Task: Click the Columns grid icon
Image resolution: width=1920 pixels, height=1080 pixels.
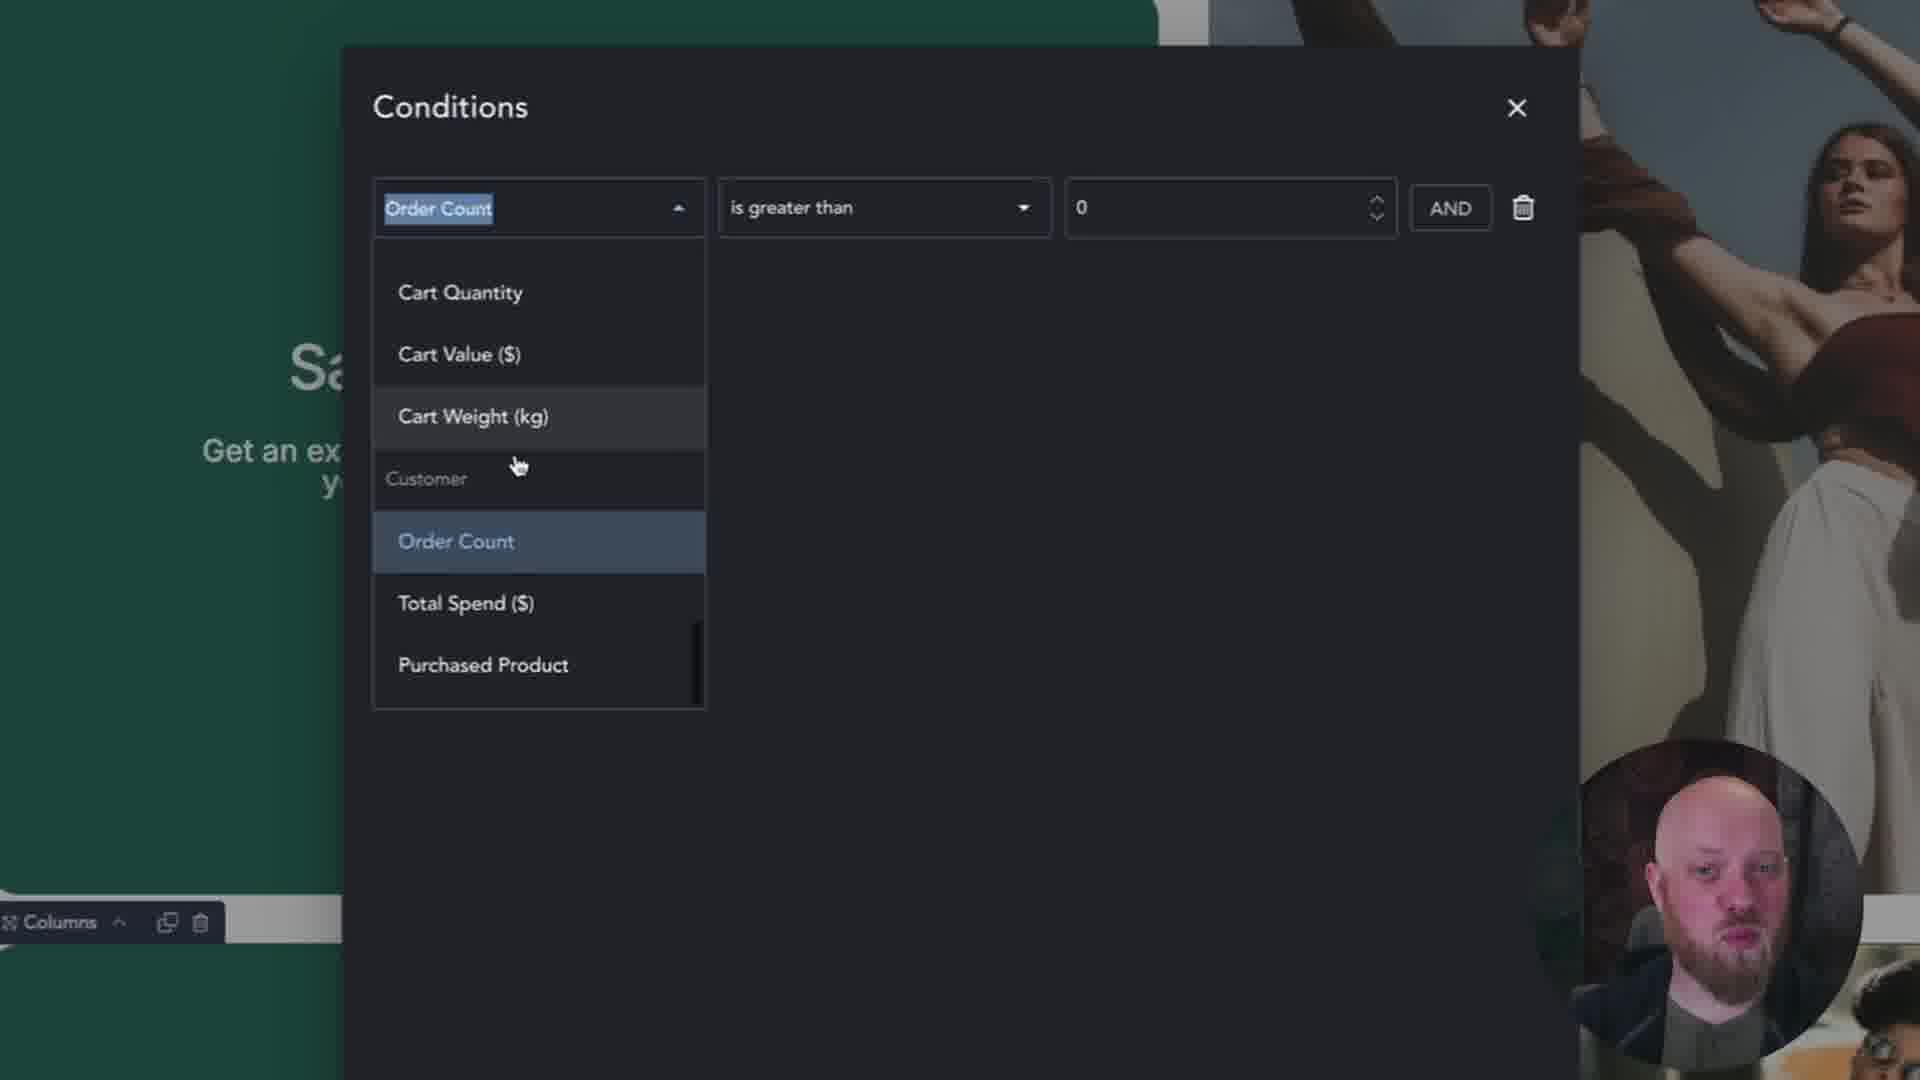Action: 10,922
